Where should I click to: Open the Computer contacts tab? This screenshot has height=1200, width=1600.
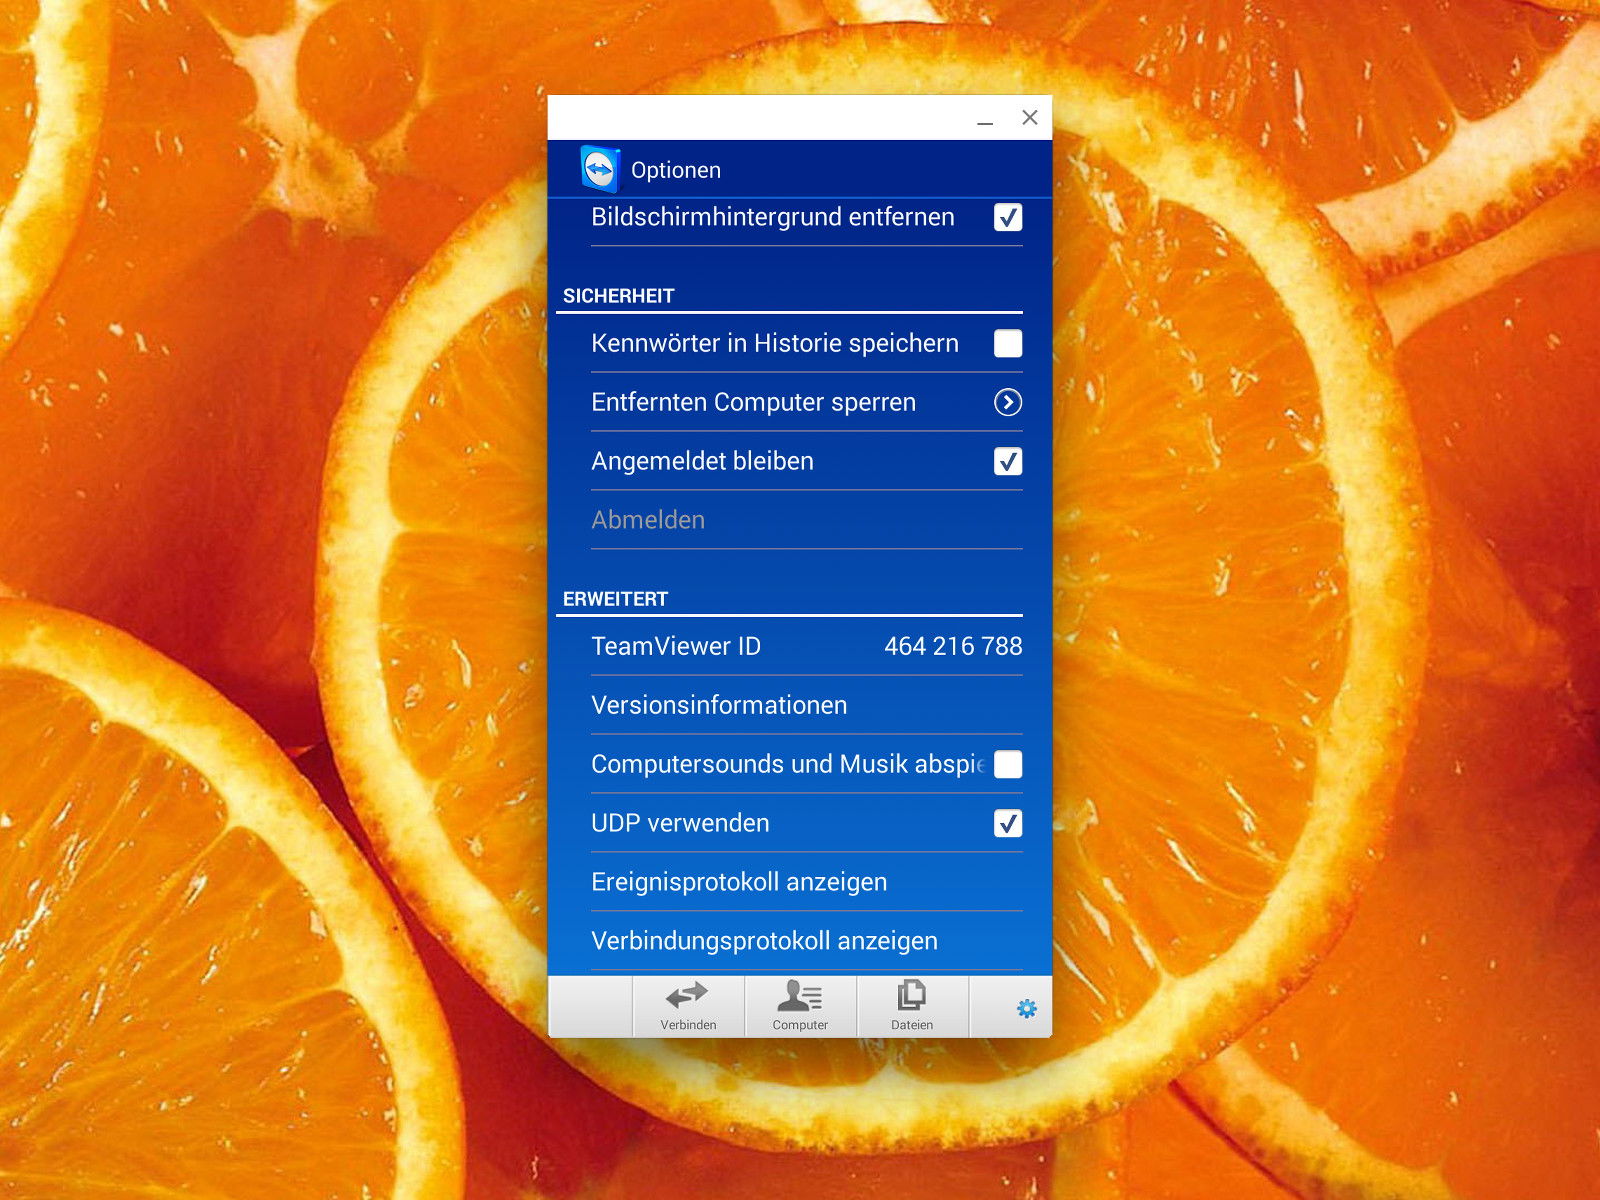(800, 1006)
